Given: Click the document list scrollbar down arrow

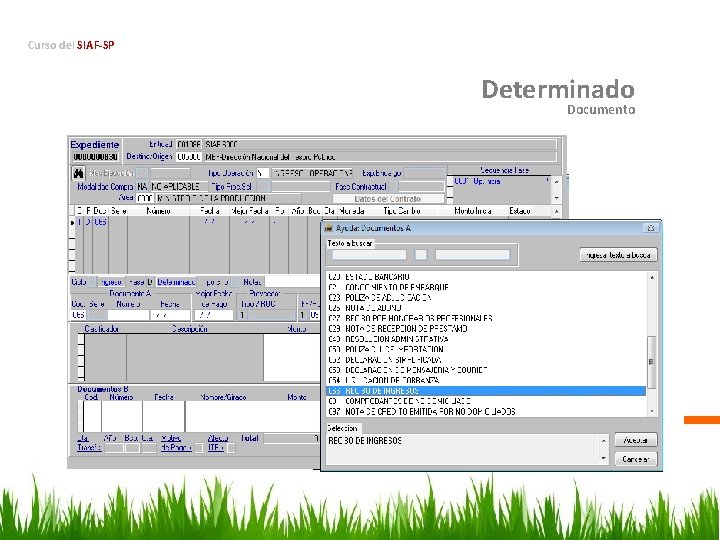Looking at the screenshot, I should click(652, 412).
